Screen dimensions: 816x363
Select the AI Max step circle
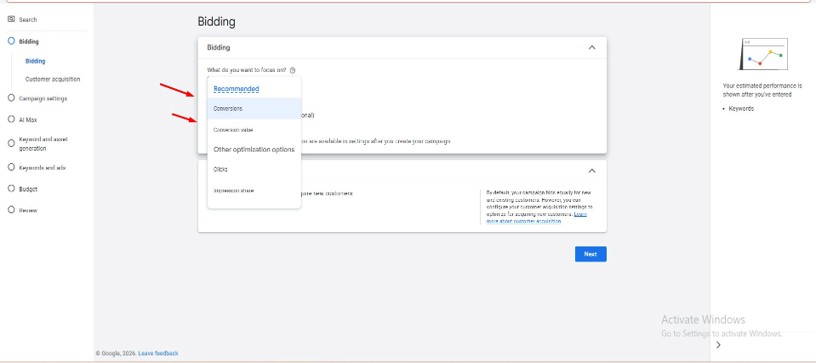(x=11, y=119)
